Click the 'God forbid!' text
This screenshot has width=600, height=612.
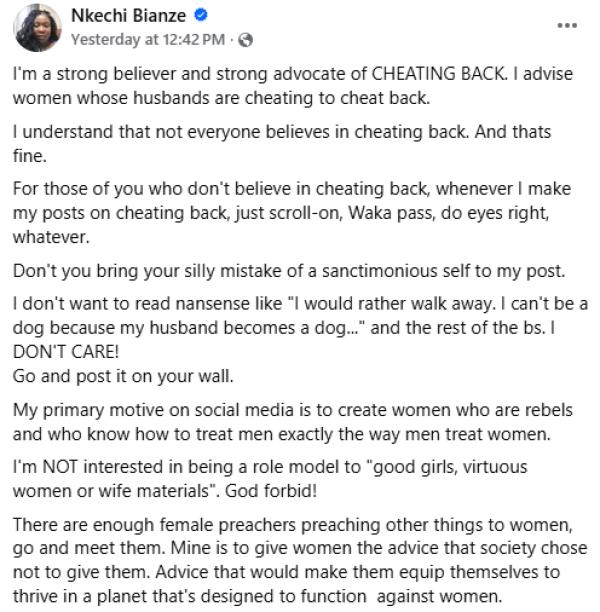pos(271,491)
